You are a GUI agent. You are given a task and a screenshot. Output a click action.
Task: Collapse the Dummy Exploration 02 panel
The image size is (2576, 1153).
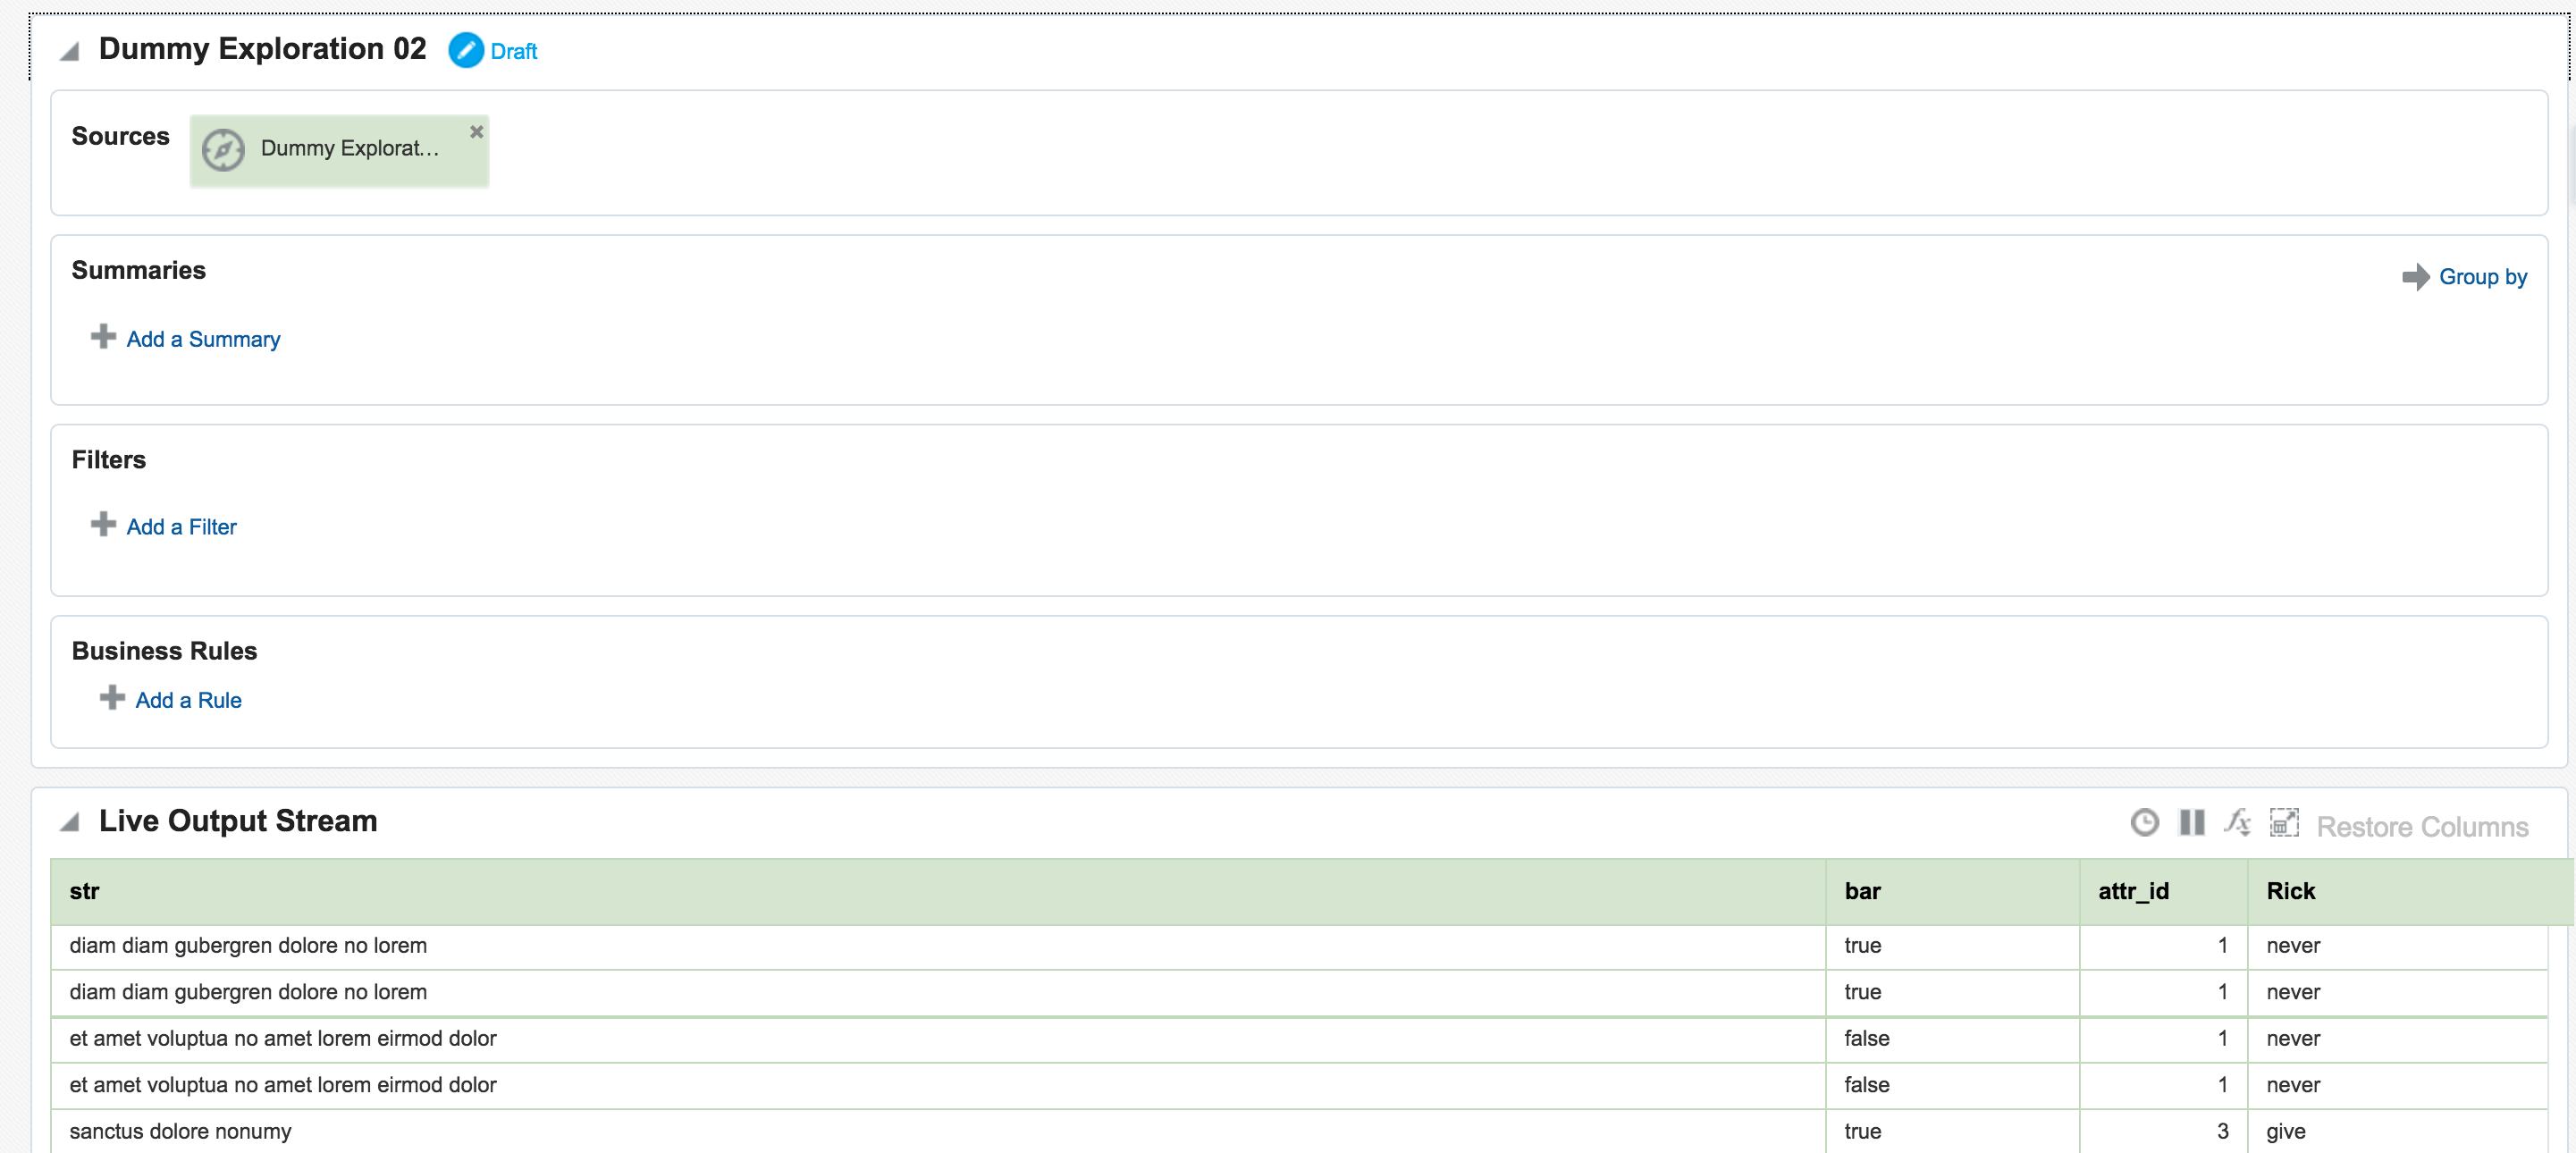(70, 52)
